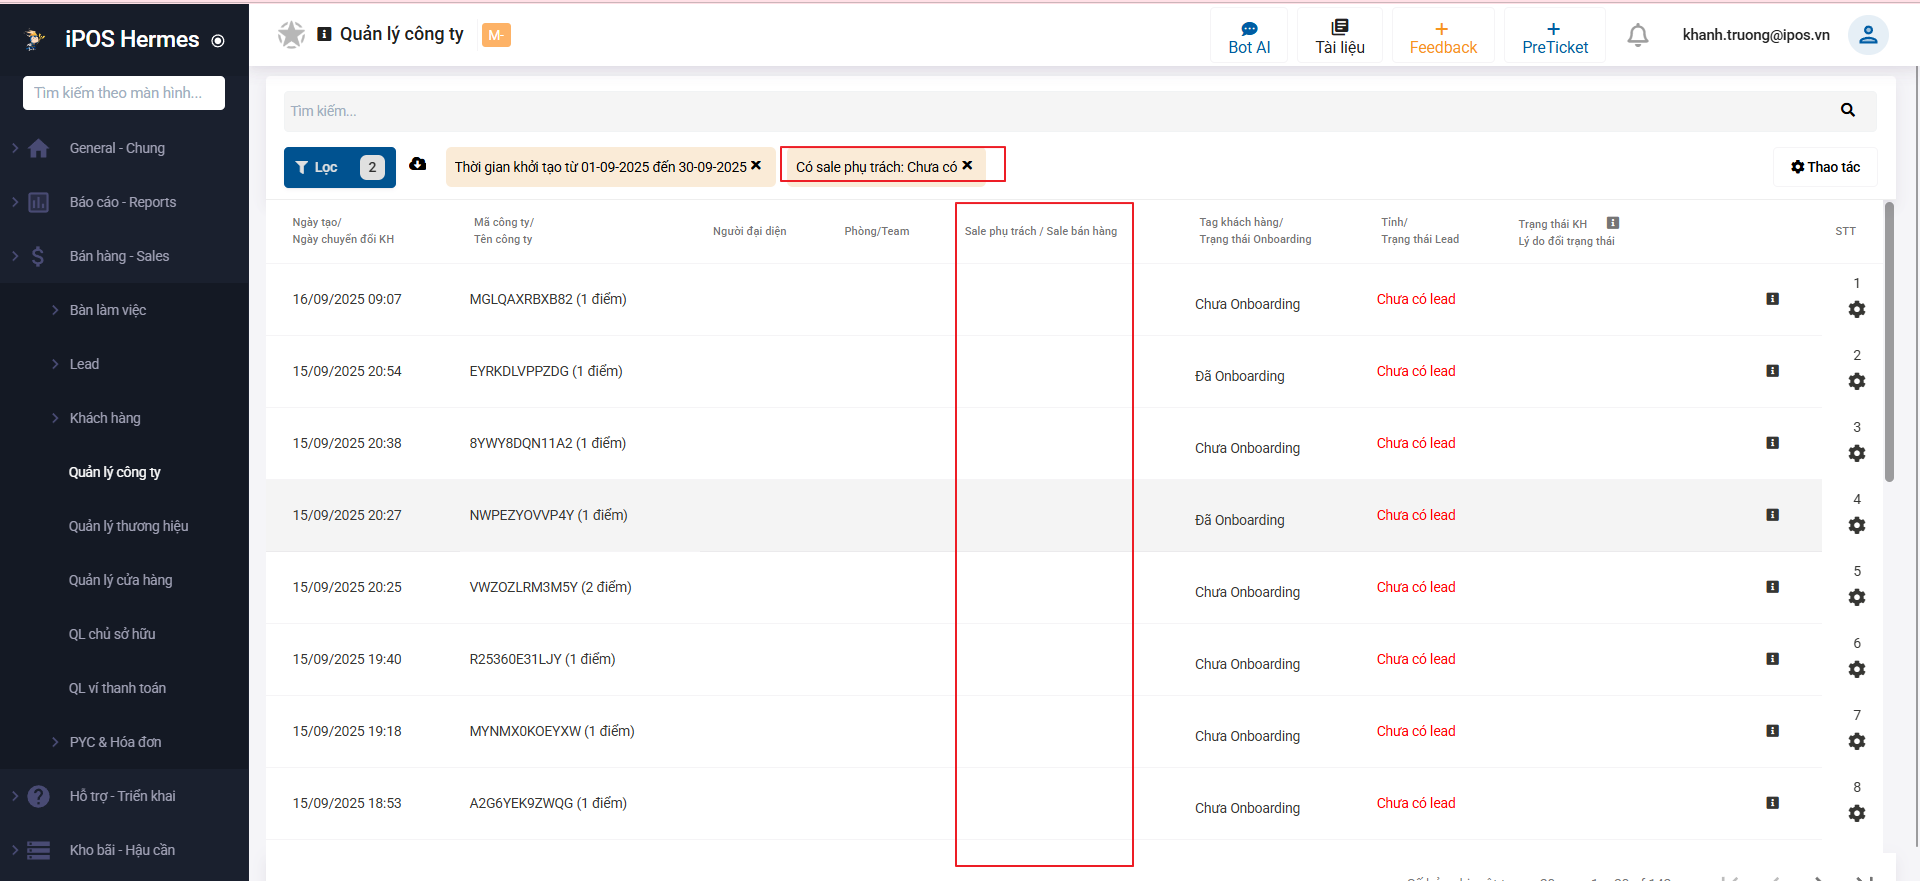Screen dimensions: 1920x881
Task: Mark page favorite with star icon
Action: click(x=291, y=35)
